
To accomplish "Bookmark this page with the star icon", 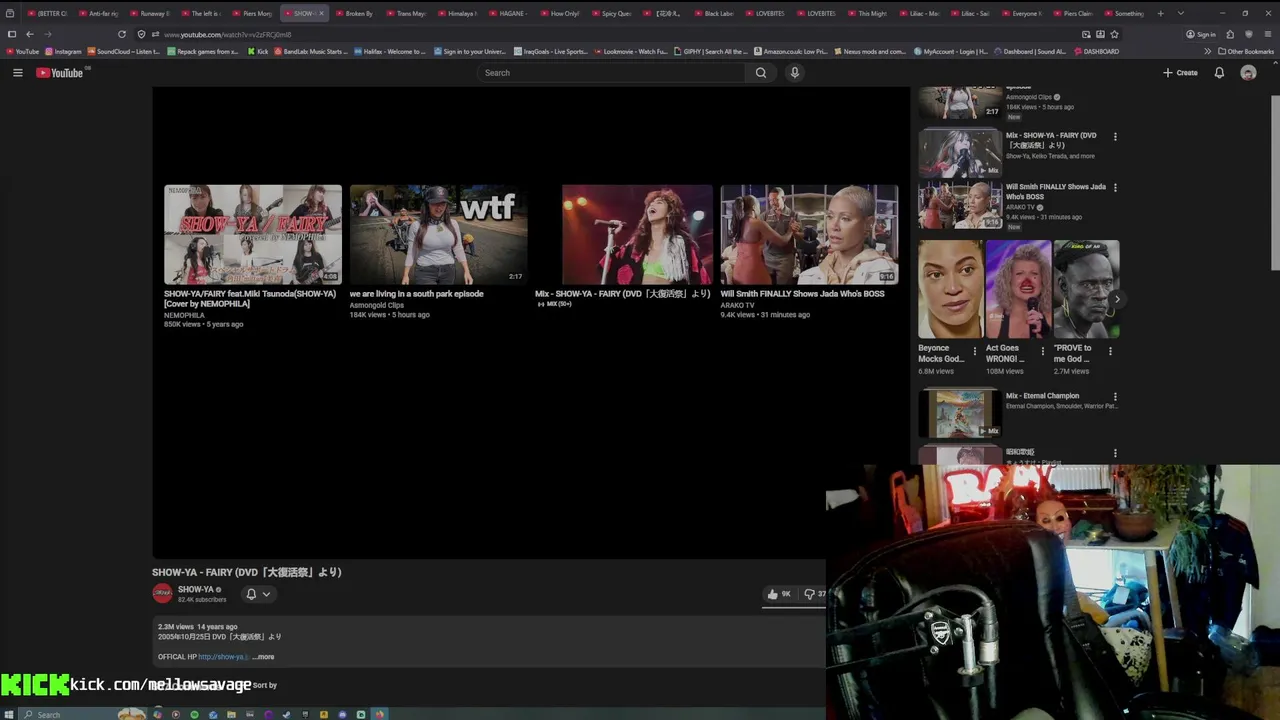I will click(1114, 34).
